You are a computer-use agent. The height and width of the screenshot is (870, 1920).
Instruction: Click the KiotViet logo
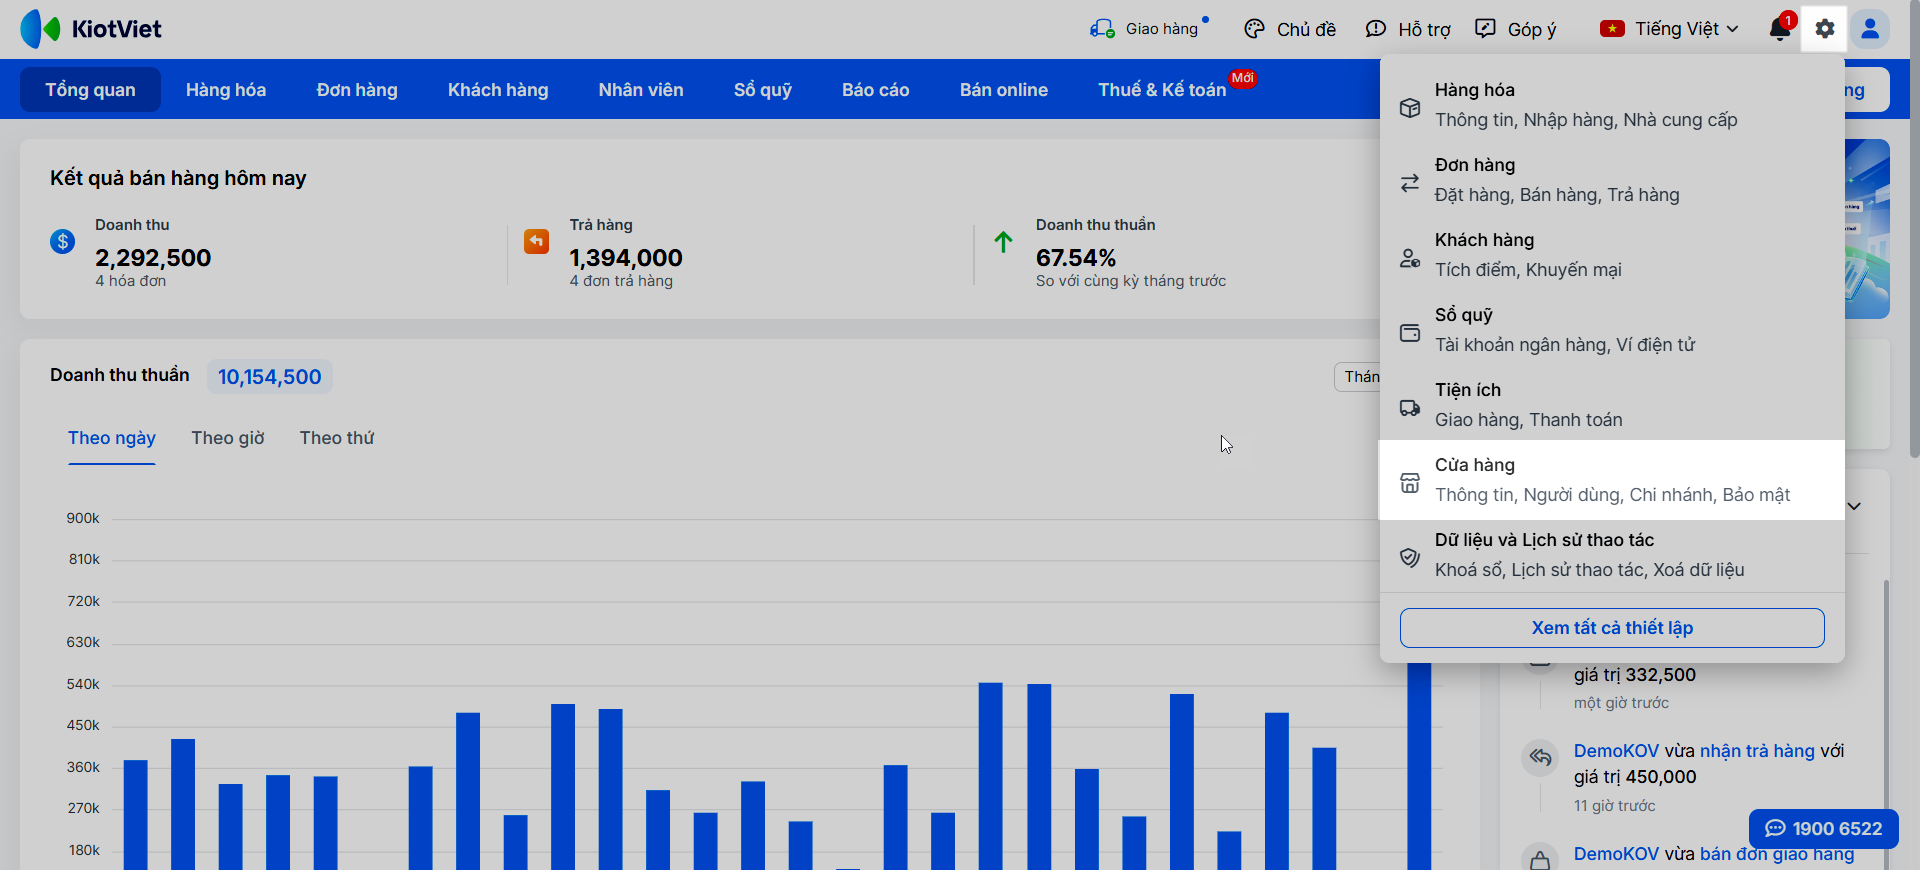pos(91,29)
